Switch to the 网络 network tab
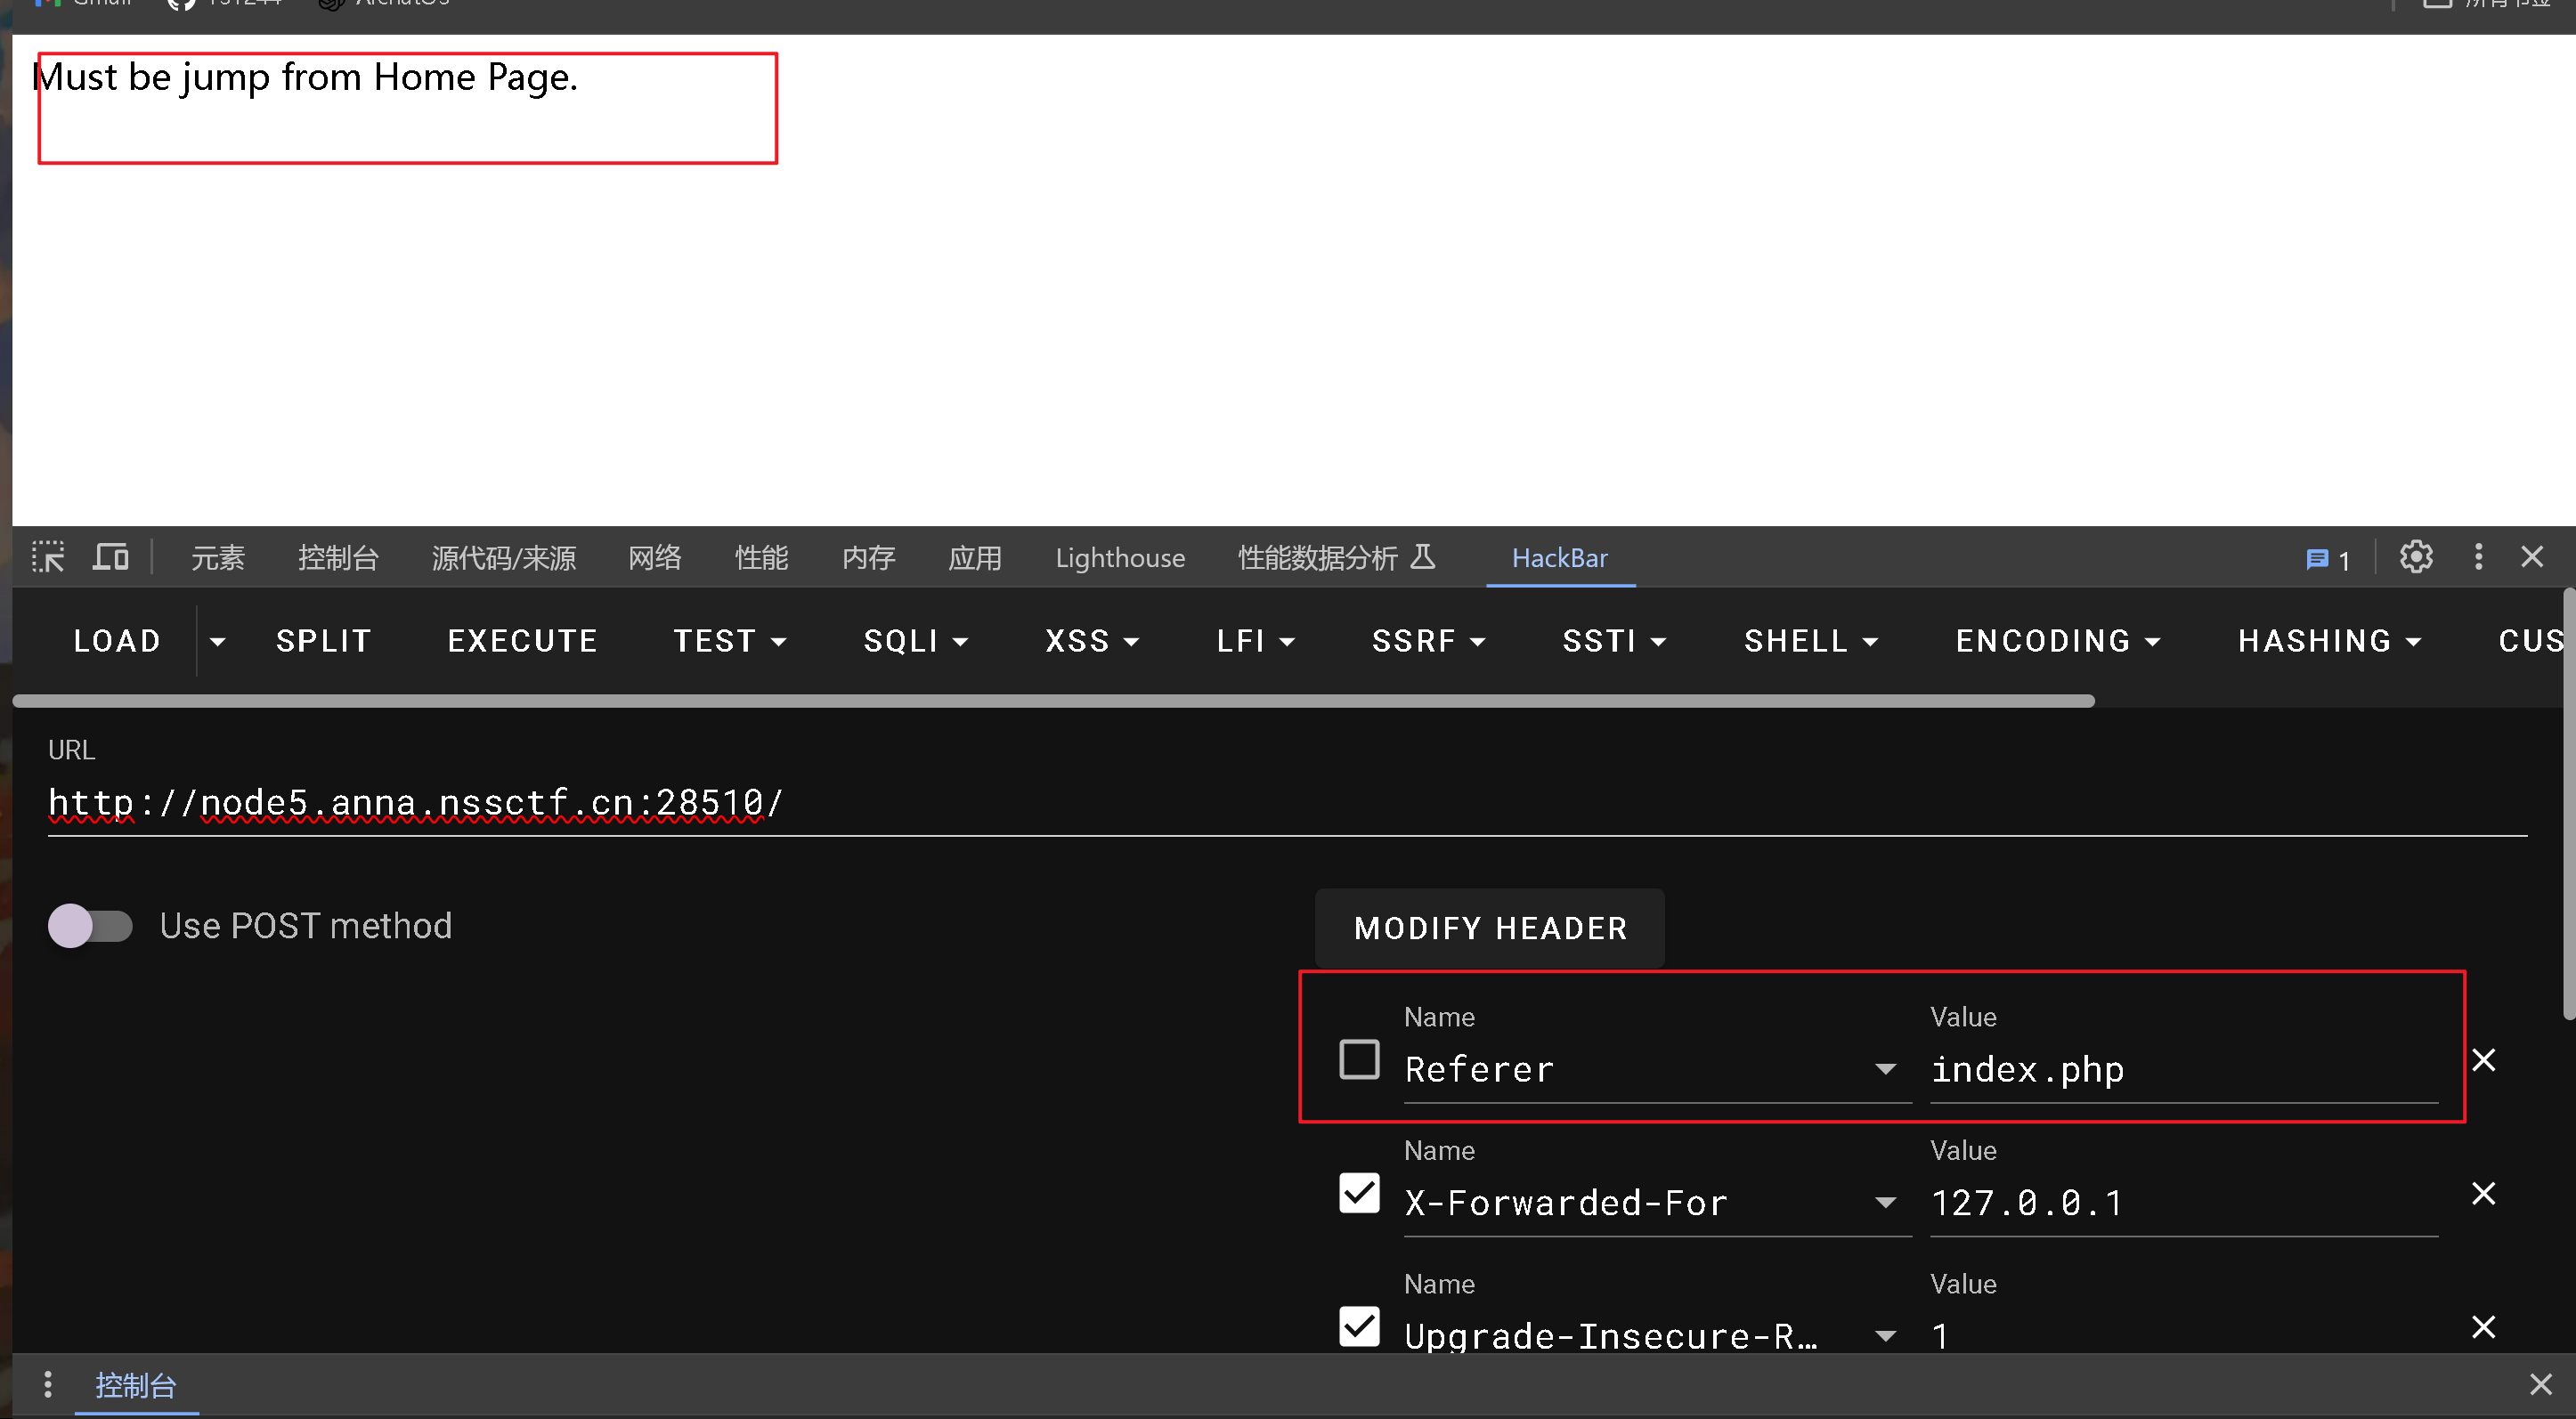Image resolution: width=2576 pixels, height=1419 pixels. click(x=654, y=558)
